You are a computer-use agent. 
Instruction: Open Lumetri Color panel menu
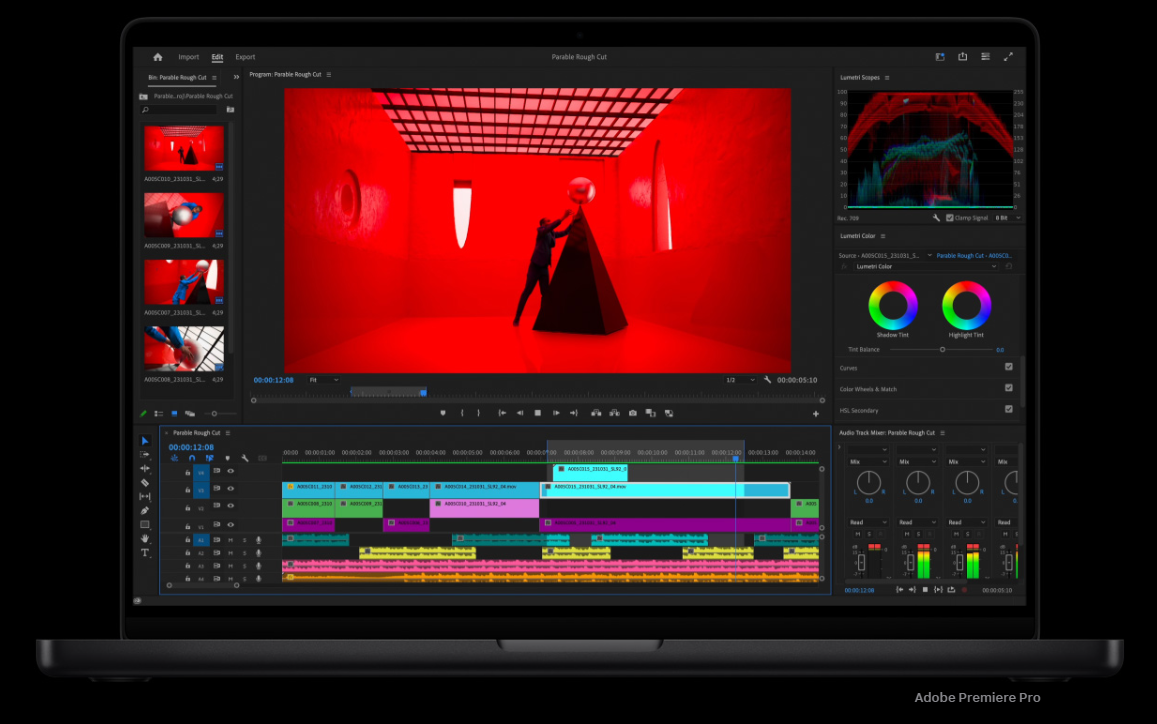point(883,236)
